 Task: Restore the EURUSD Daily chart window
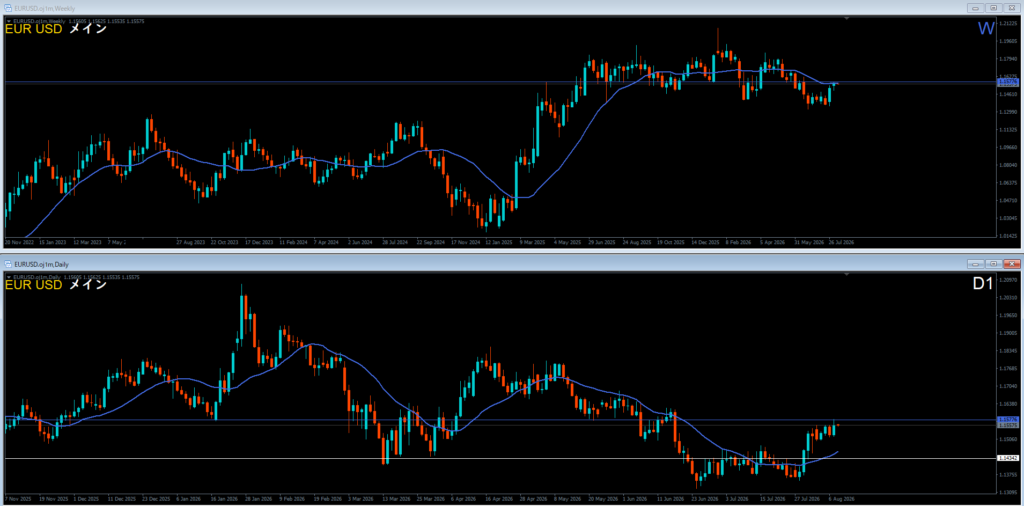[x=993, y=264]
